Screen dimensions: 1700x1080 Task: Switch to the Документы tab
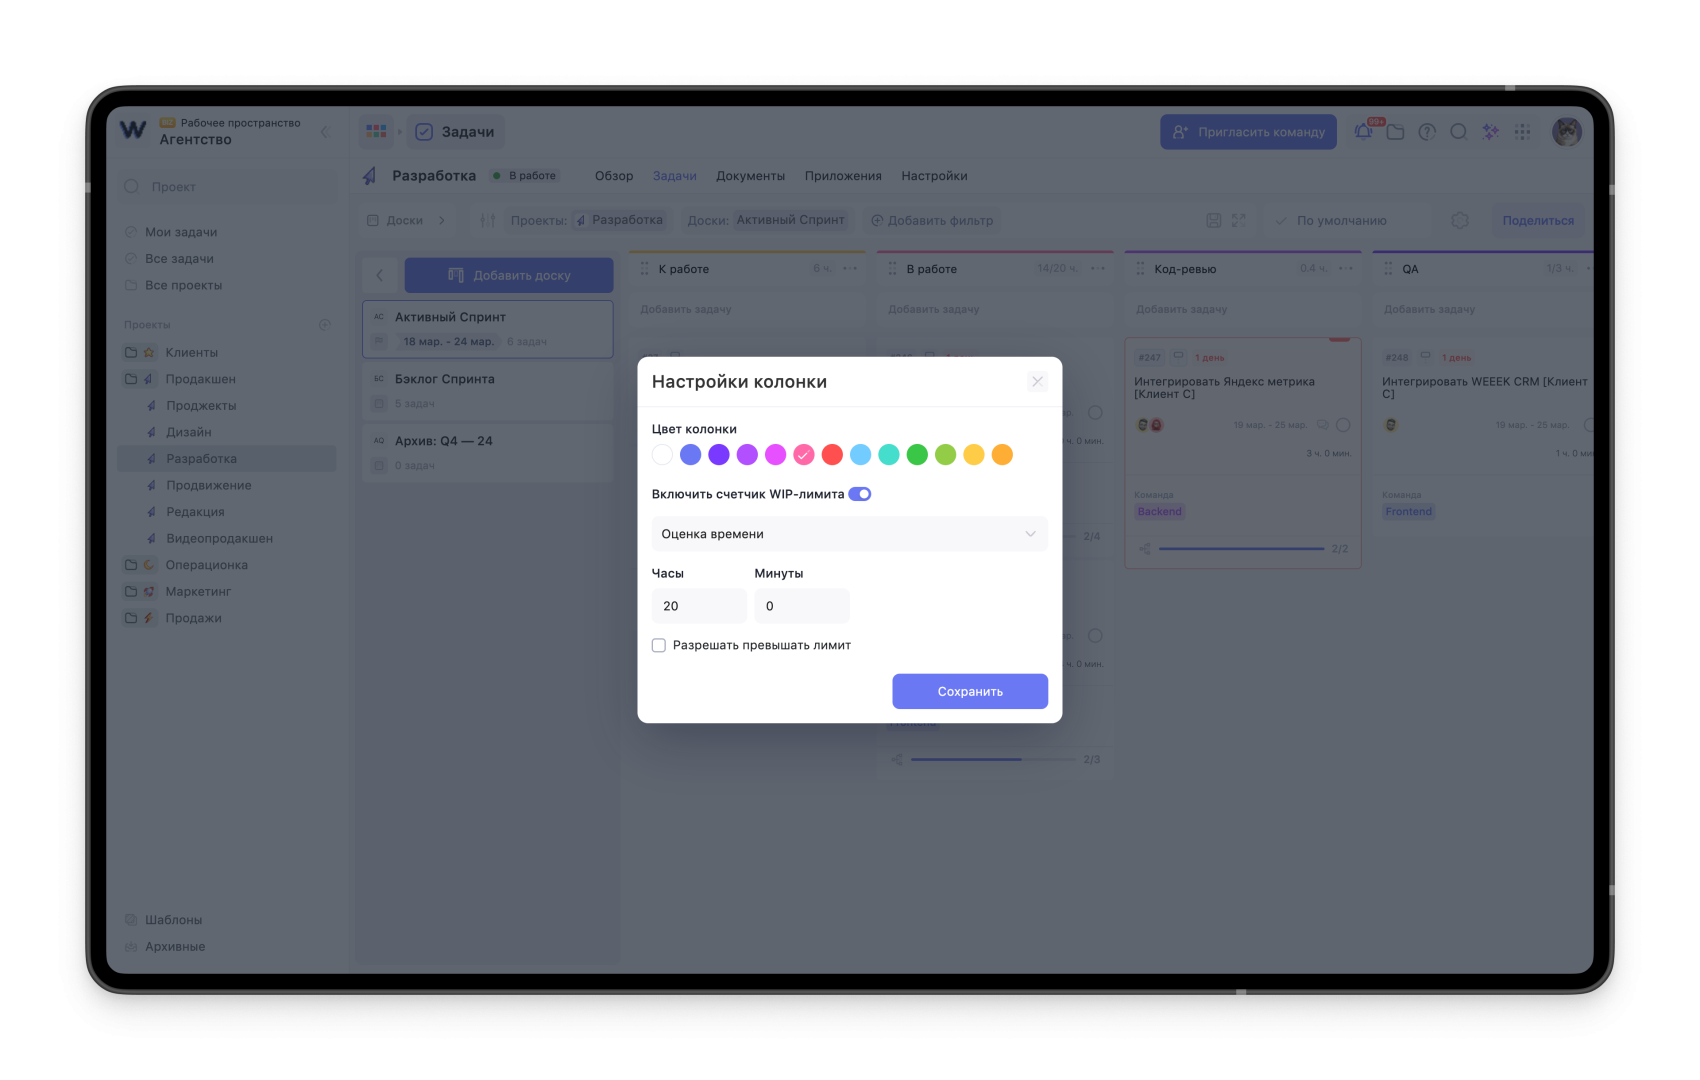[x=750, y=176]
